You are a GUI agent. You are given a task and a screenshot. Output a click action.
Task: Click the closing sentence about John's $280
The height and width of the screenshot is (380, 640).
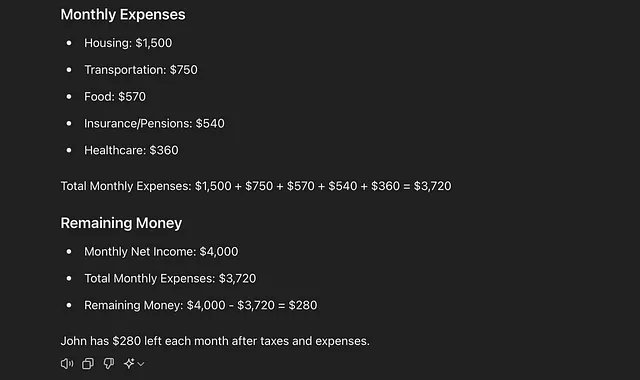tap(215, 341)
